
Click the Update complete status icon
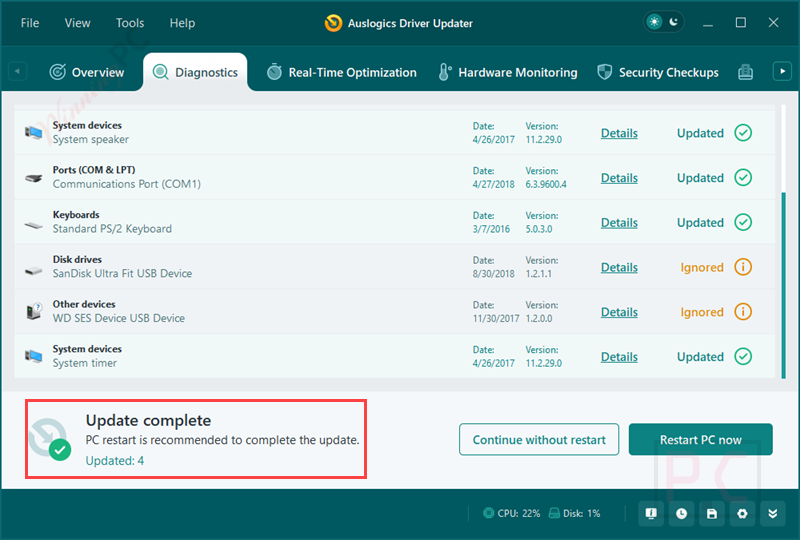[50, 439]
